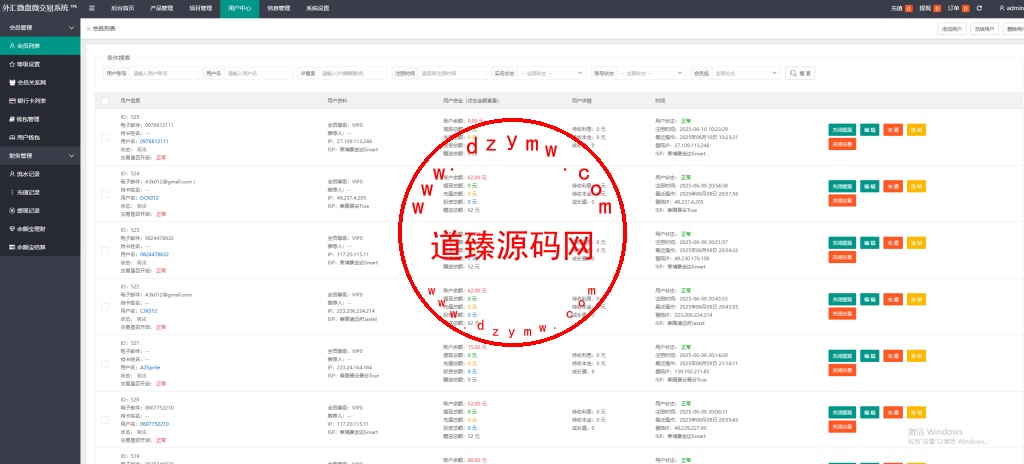Viewport: 1024px width, 464px height.
Task: Collapse the 会员管理 sidebar group
Action: (x=40, y=27)
